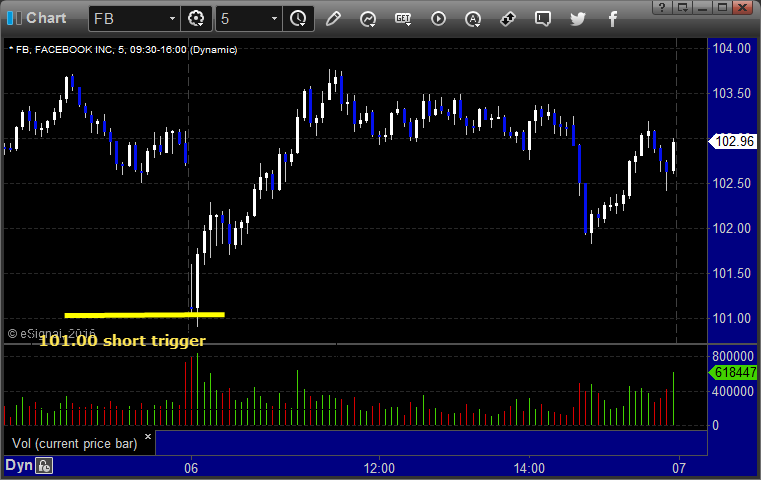Click the '101.00 short trigger' annotation text
Viewport: 761px width, 480px height.
[x=122, y=341]
